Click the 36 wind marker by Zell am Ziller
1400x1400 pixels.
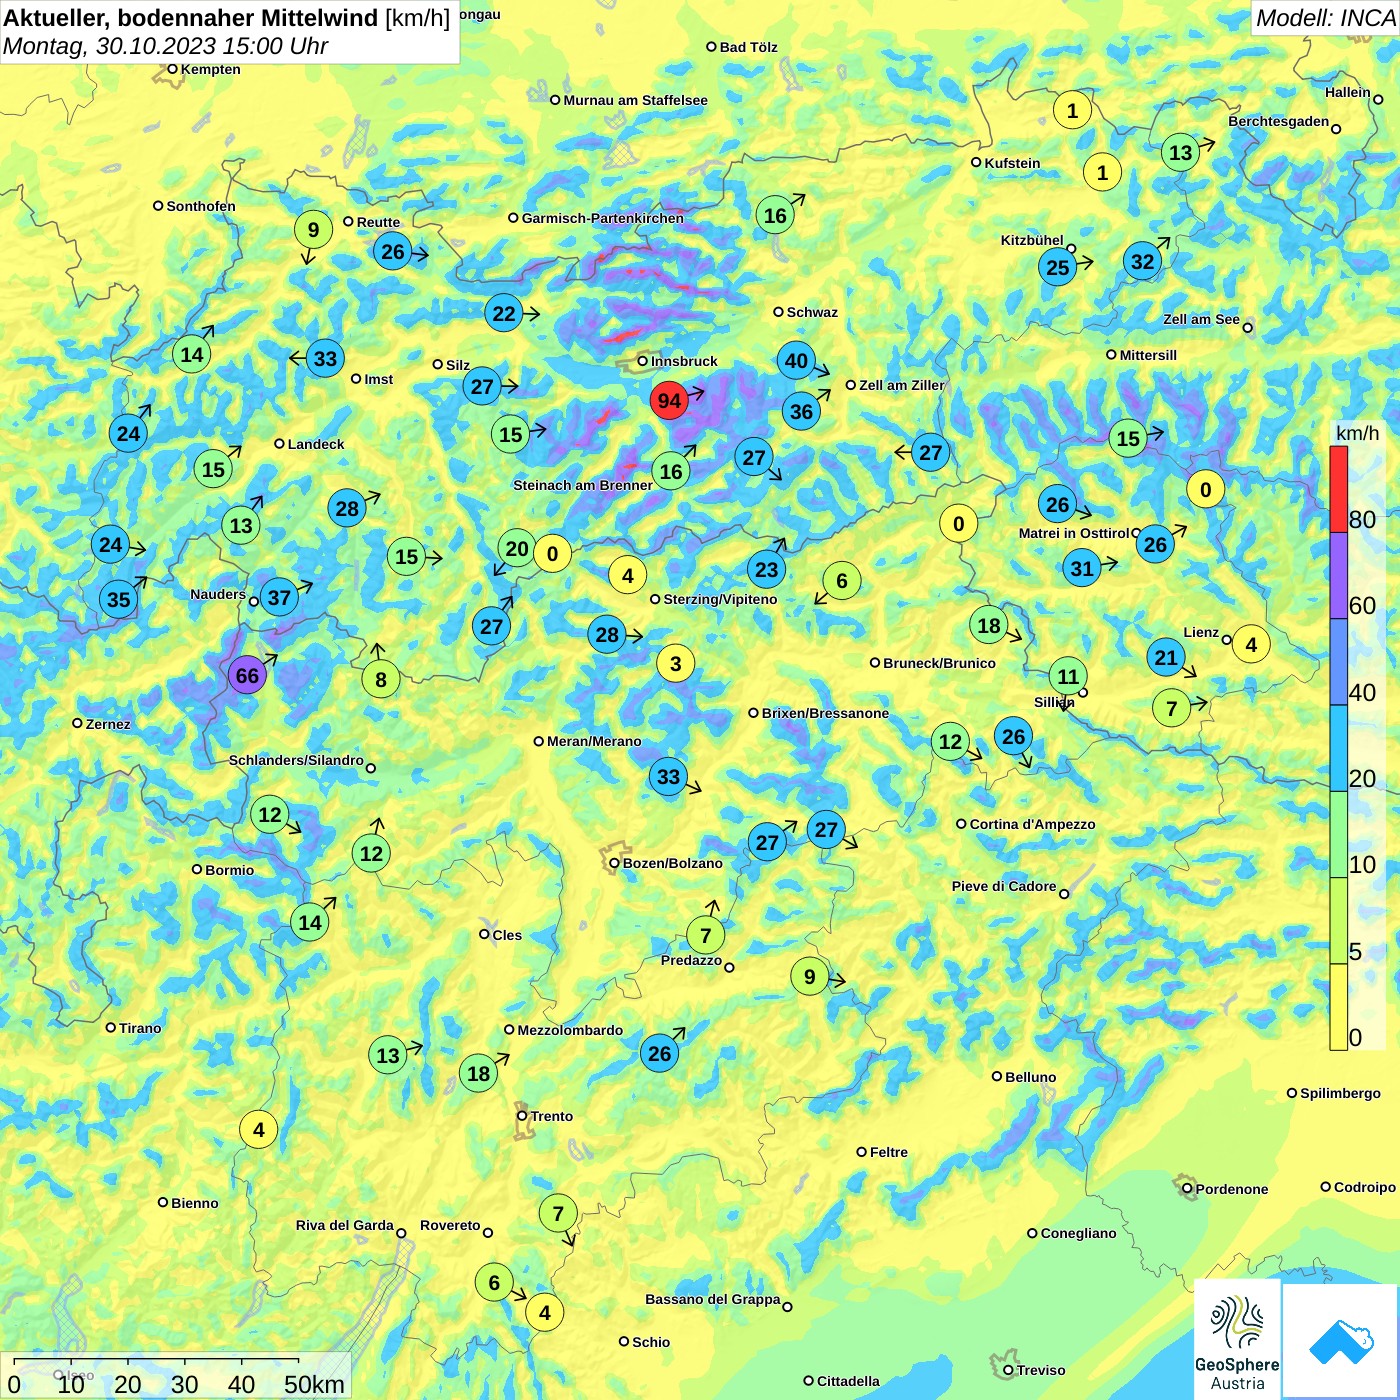point(801,411)
